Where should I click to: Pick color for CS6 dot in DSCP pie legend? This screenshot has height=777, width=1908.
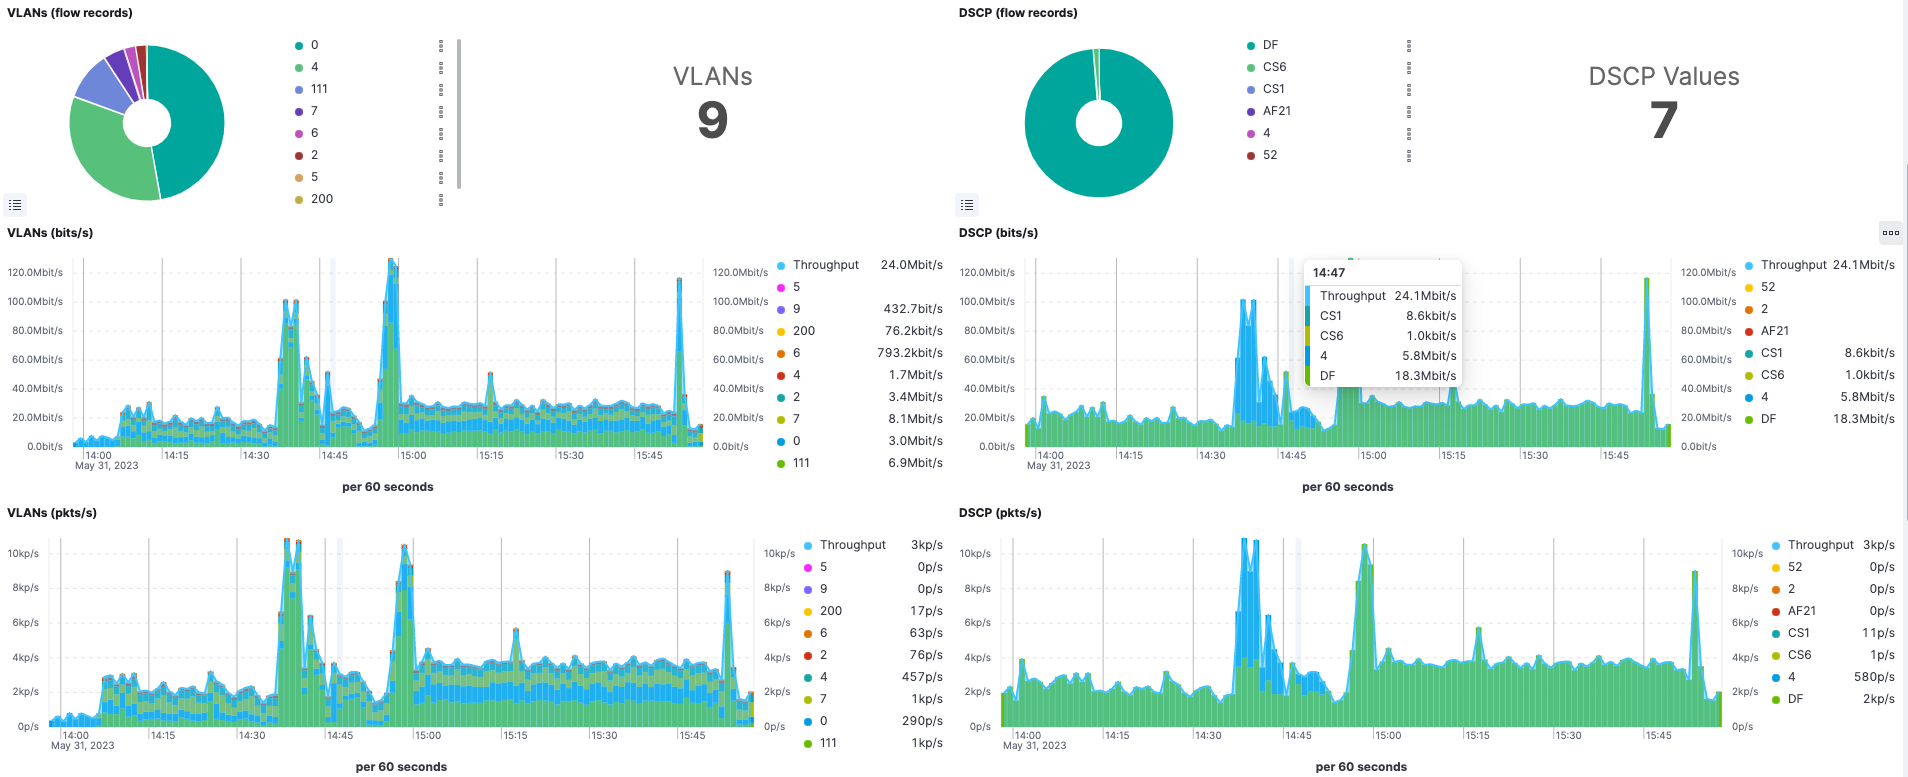1251,68
